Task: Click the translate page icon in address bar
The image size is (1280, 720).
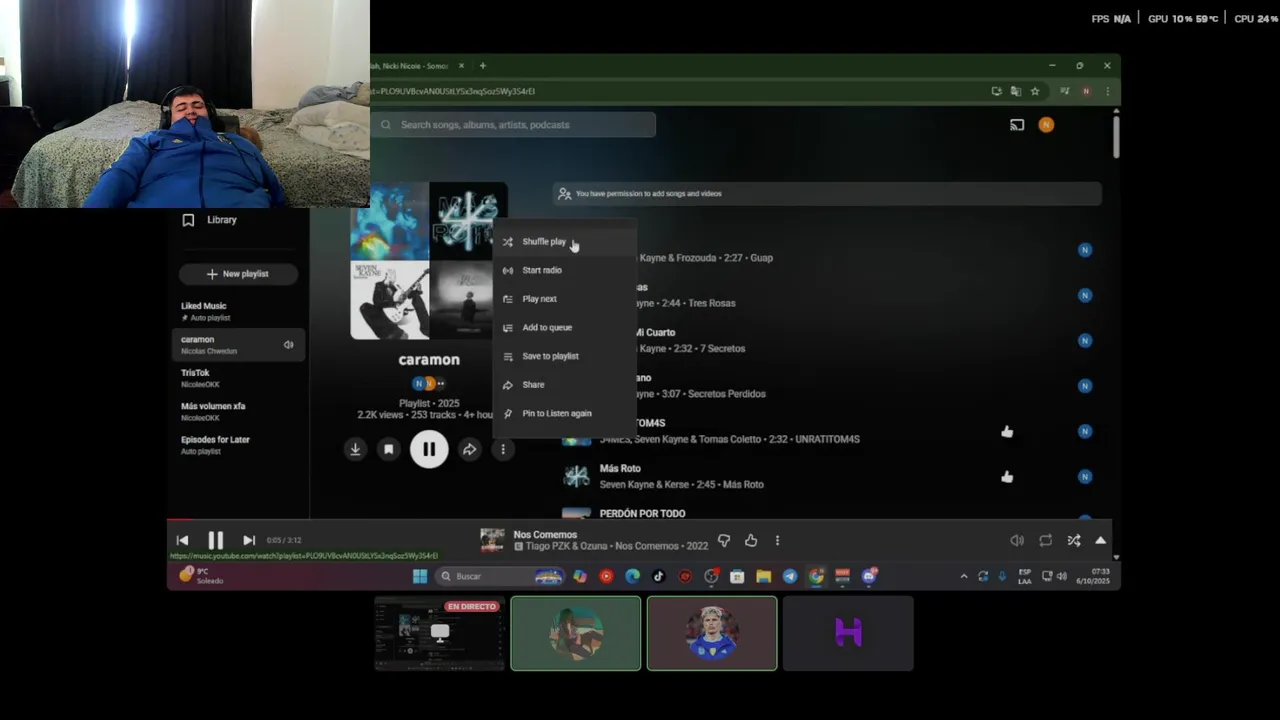Action: point(1016,91)
